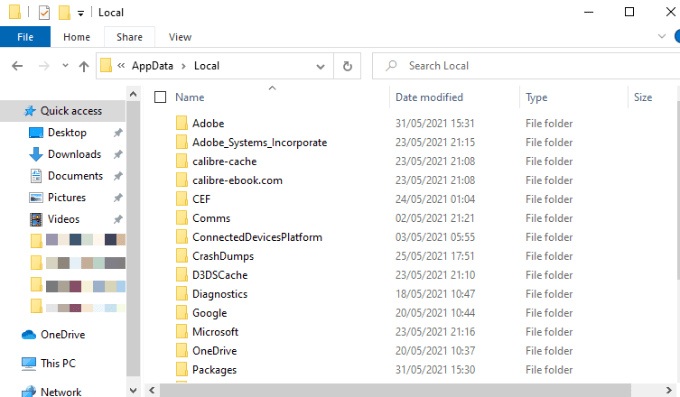Click the 02/05/2021 21:21 date cell
This screenshot has width=680, height=397.
tap(435, 218)
